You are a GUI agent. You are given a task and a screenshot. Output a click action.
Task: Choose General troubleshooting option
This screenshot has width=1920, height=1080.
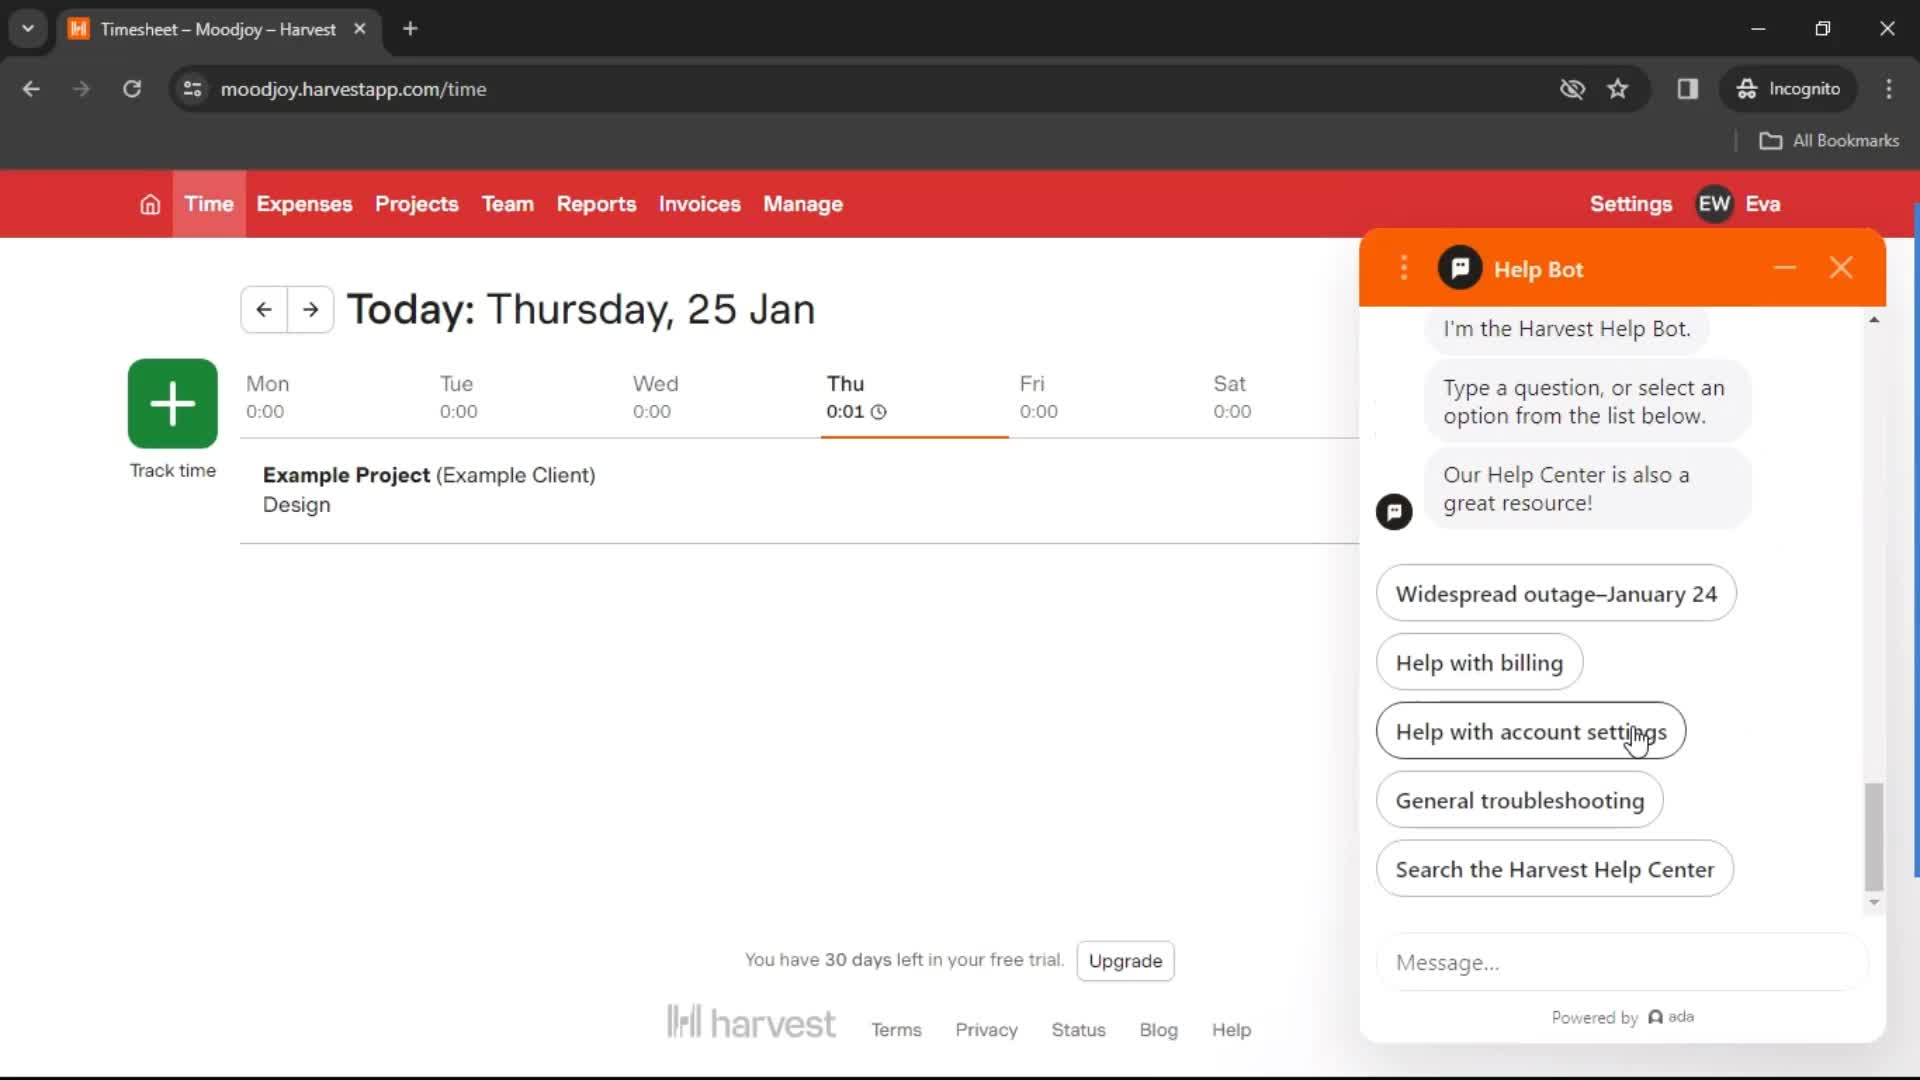point(1519,801)
